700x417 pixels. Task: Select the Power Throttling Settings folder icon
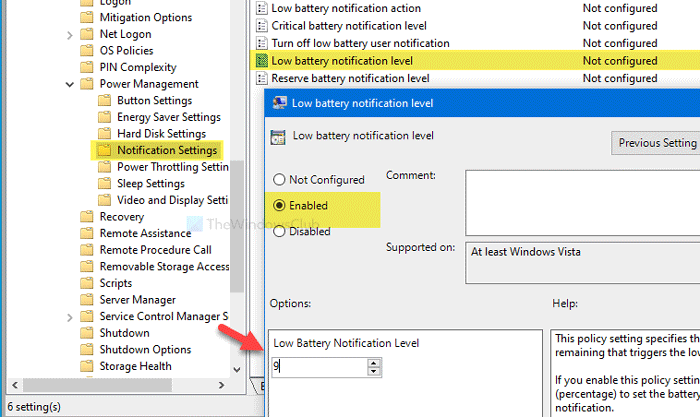point(104,167)
